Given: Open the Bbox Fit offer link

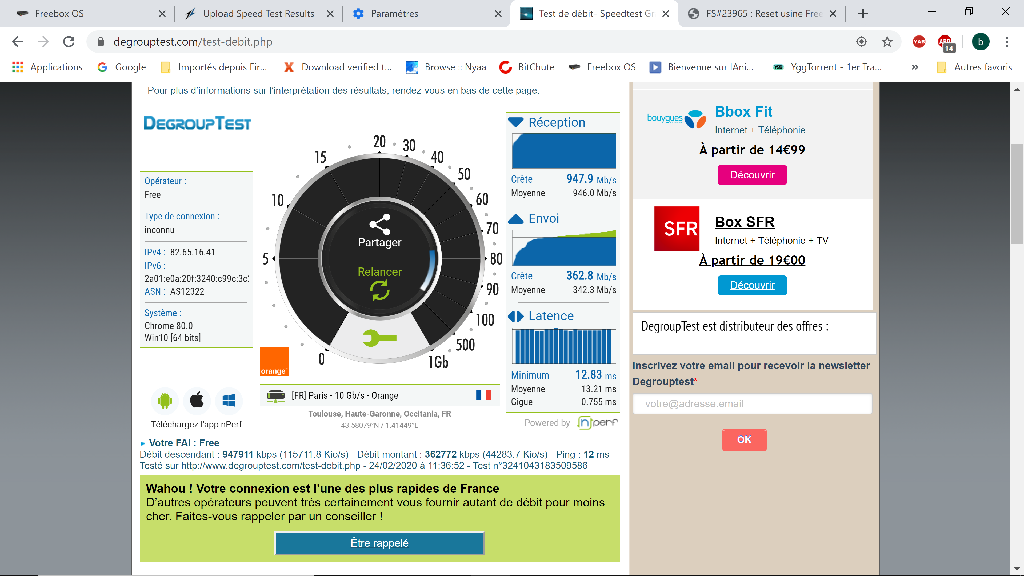Looking at the screenshot, I should click(x=744, y=112).
